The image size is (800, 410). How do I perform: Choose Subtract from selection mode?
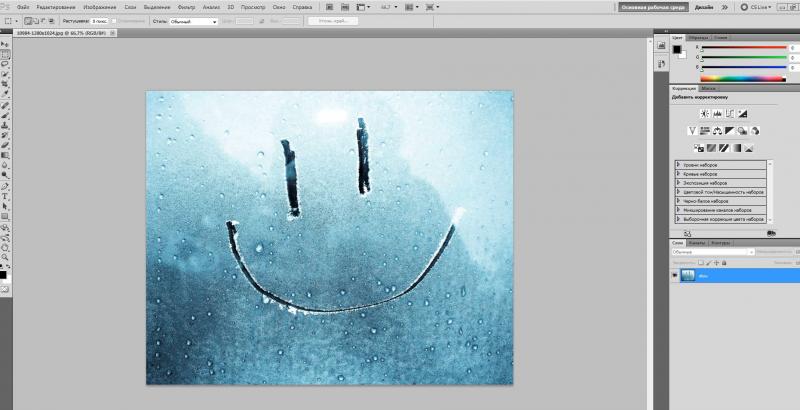pos(43,21)
